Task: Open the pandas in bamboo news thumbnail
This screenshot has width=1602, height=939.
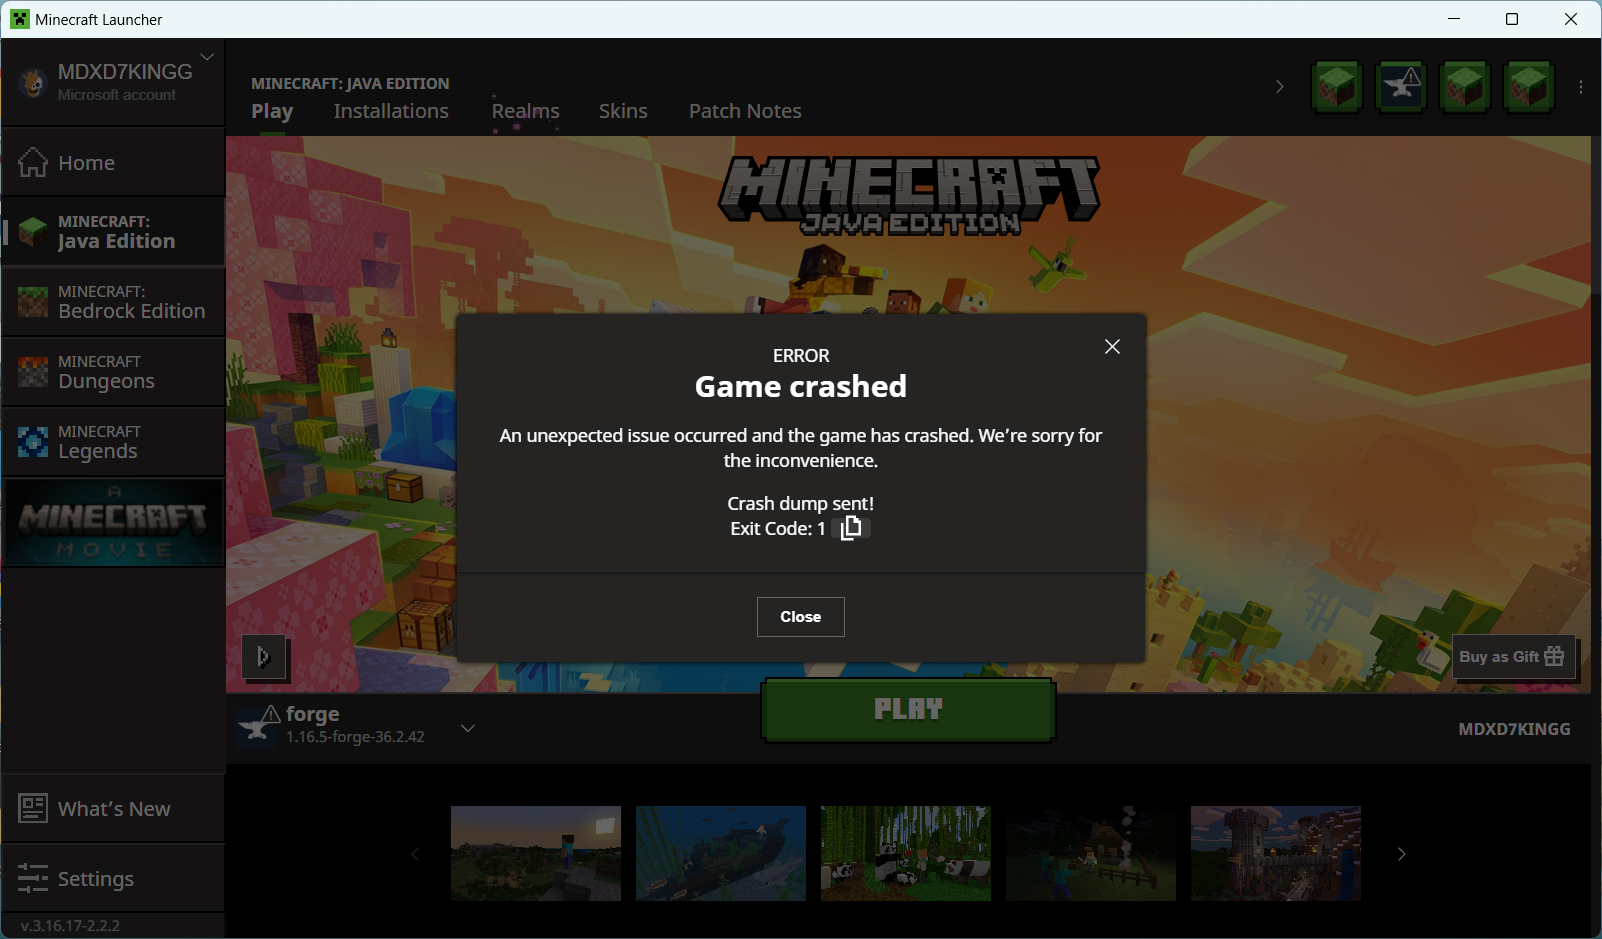Action: pos(906,853)
